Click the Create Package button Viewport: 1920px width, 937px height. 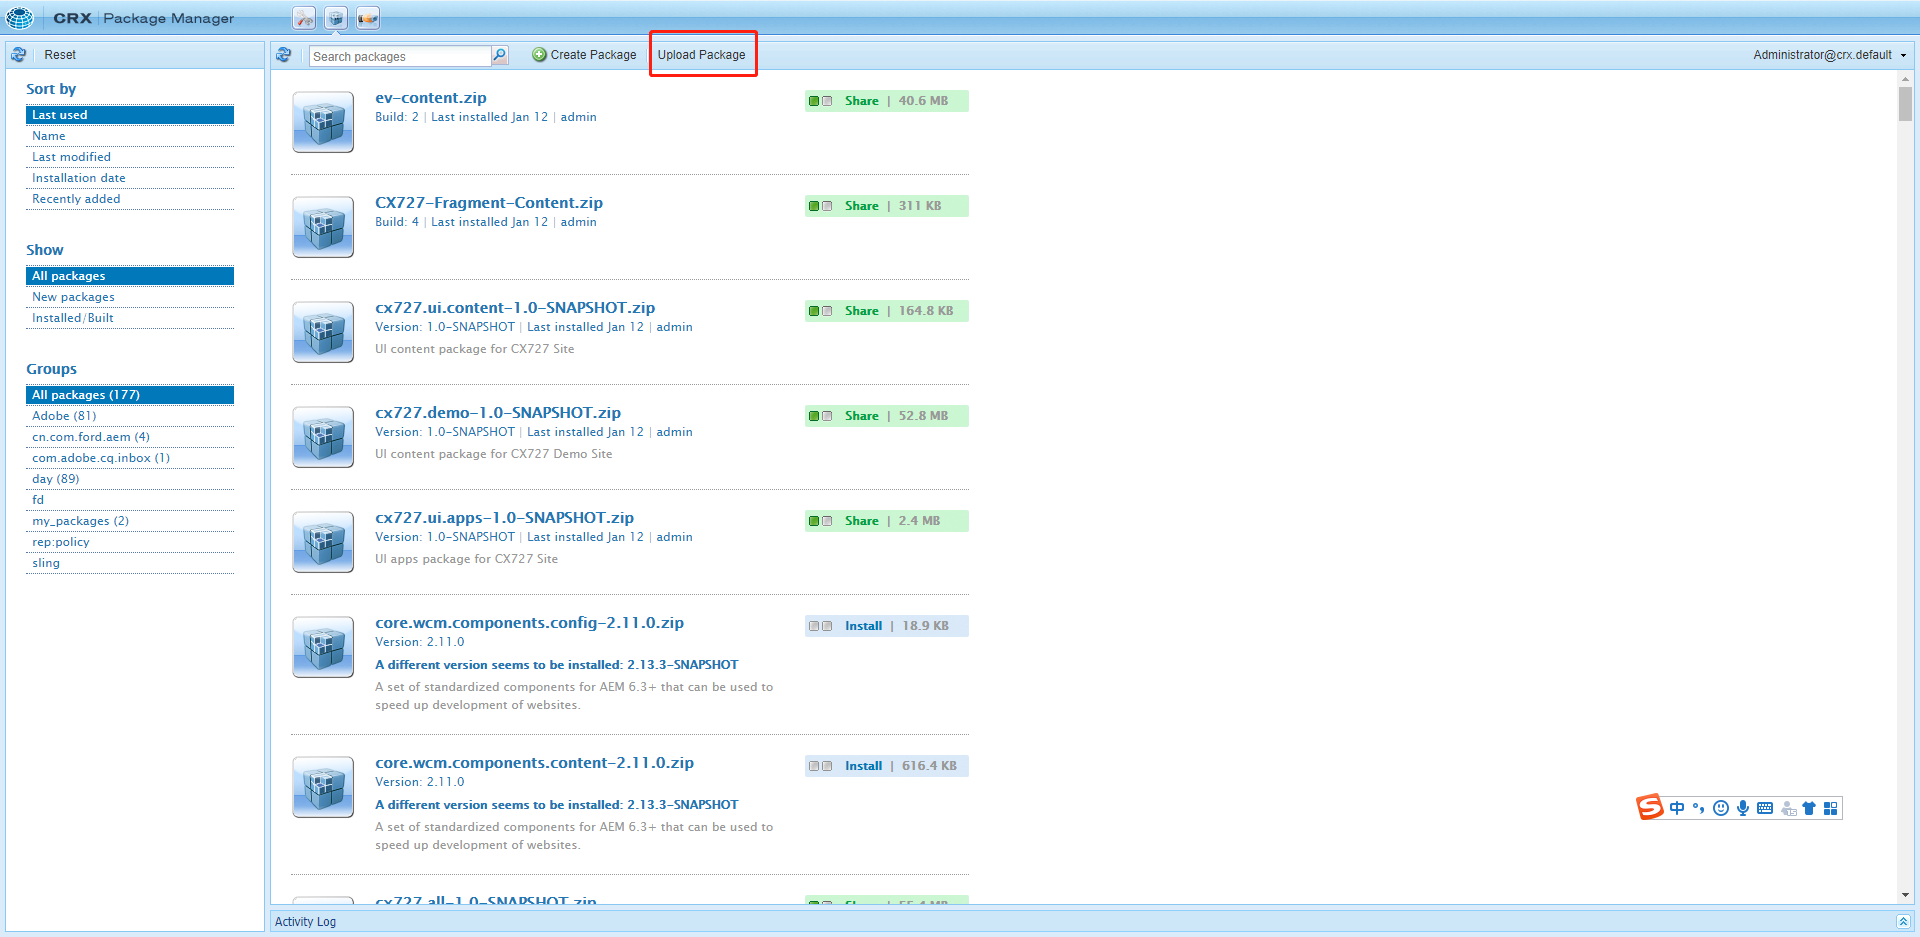point(584,55)
